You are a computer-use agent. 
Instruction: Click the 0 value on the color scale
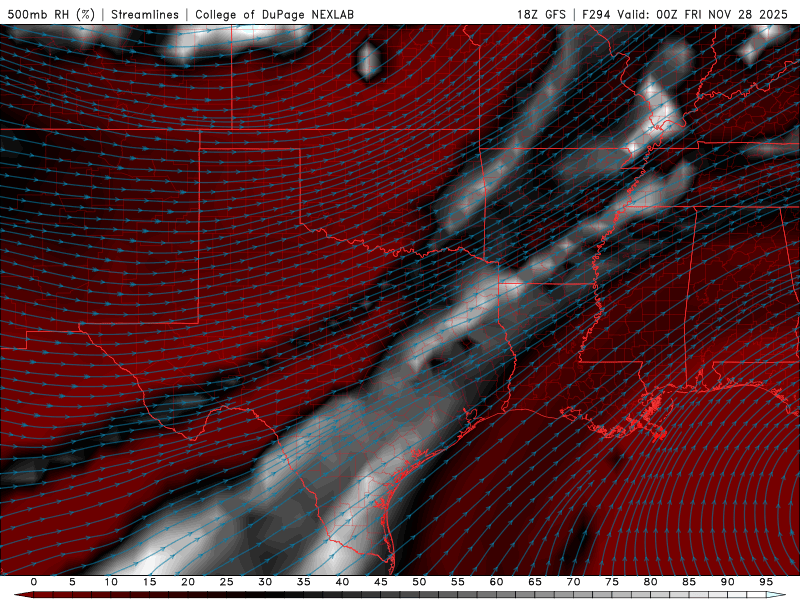pyautogui.click(x=34, y=582)
